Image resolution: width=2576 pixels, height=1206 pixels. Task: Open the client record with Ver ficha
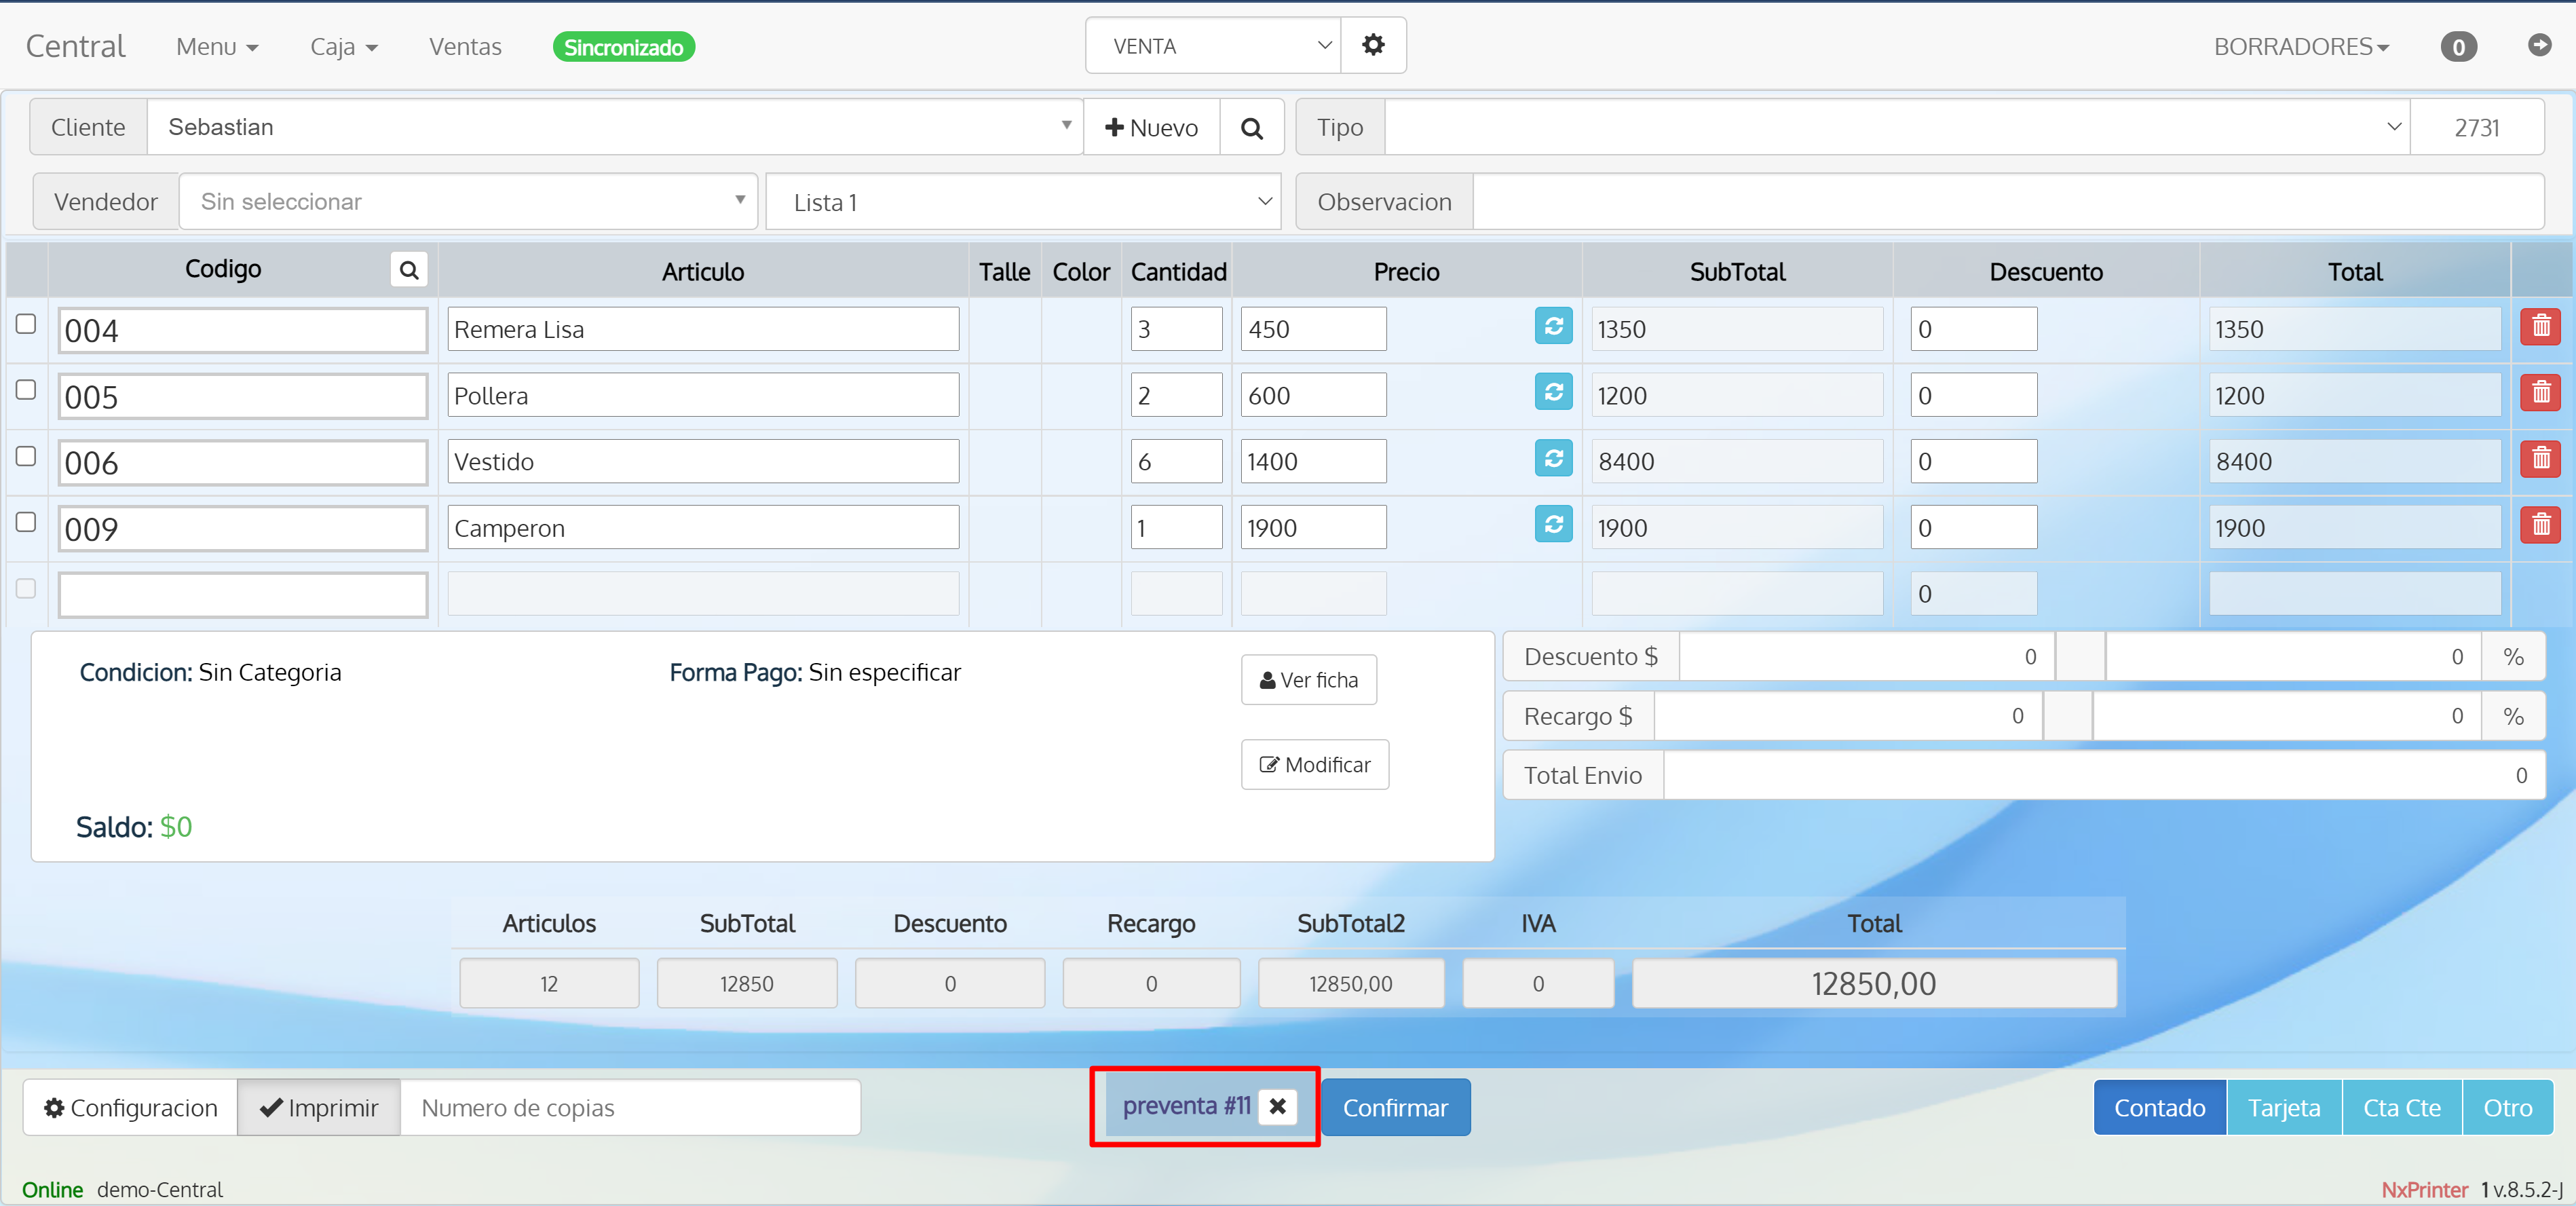pos(1308,679)
